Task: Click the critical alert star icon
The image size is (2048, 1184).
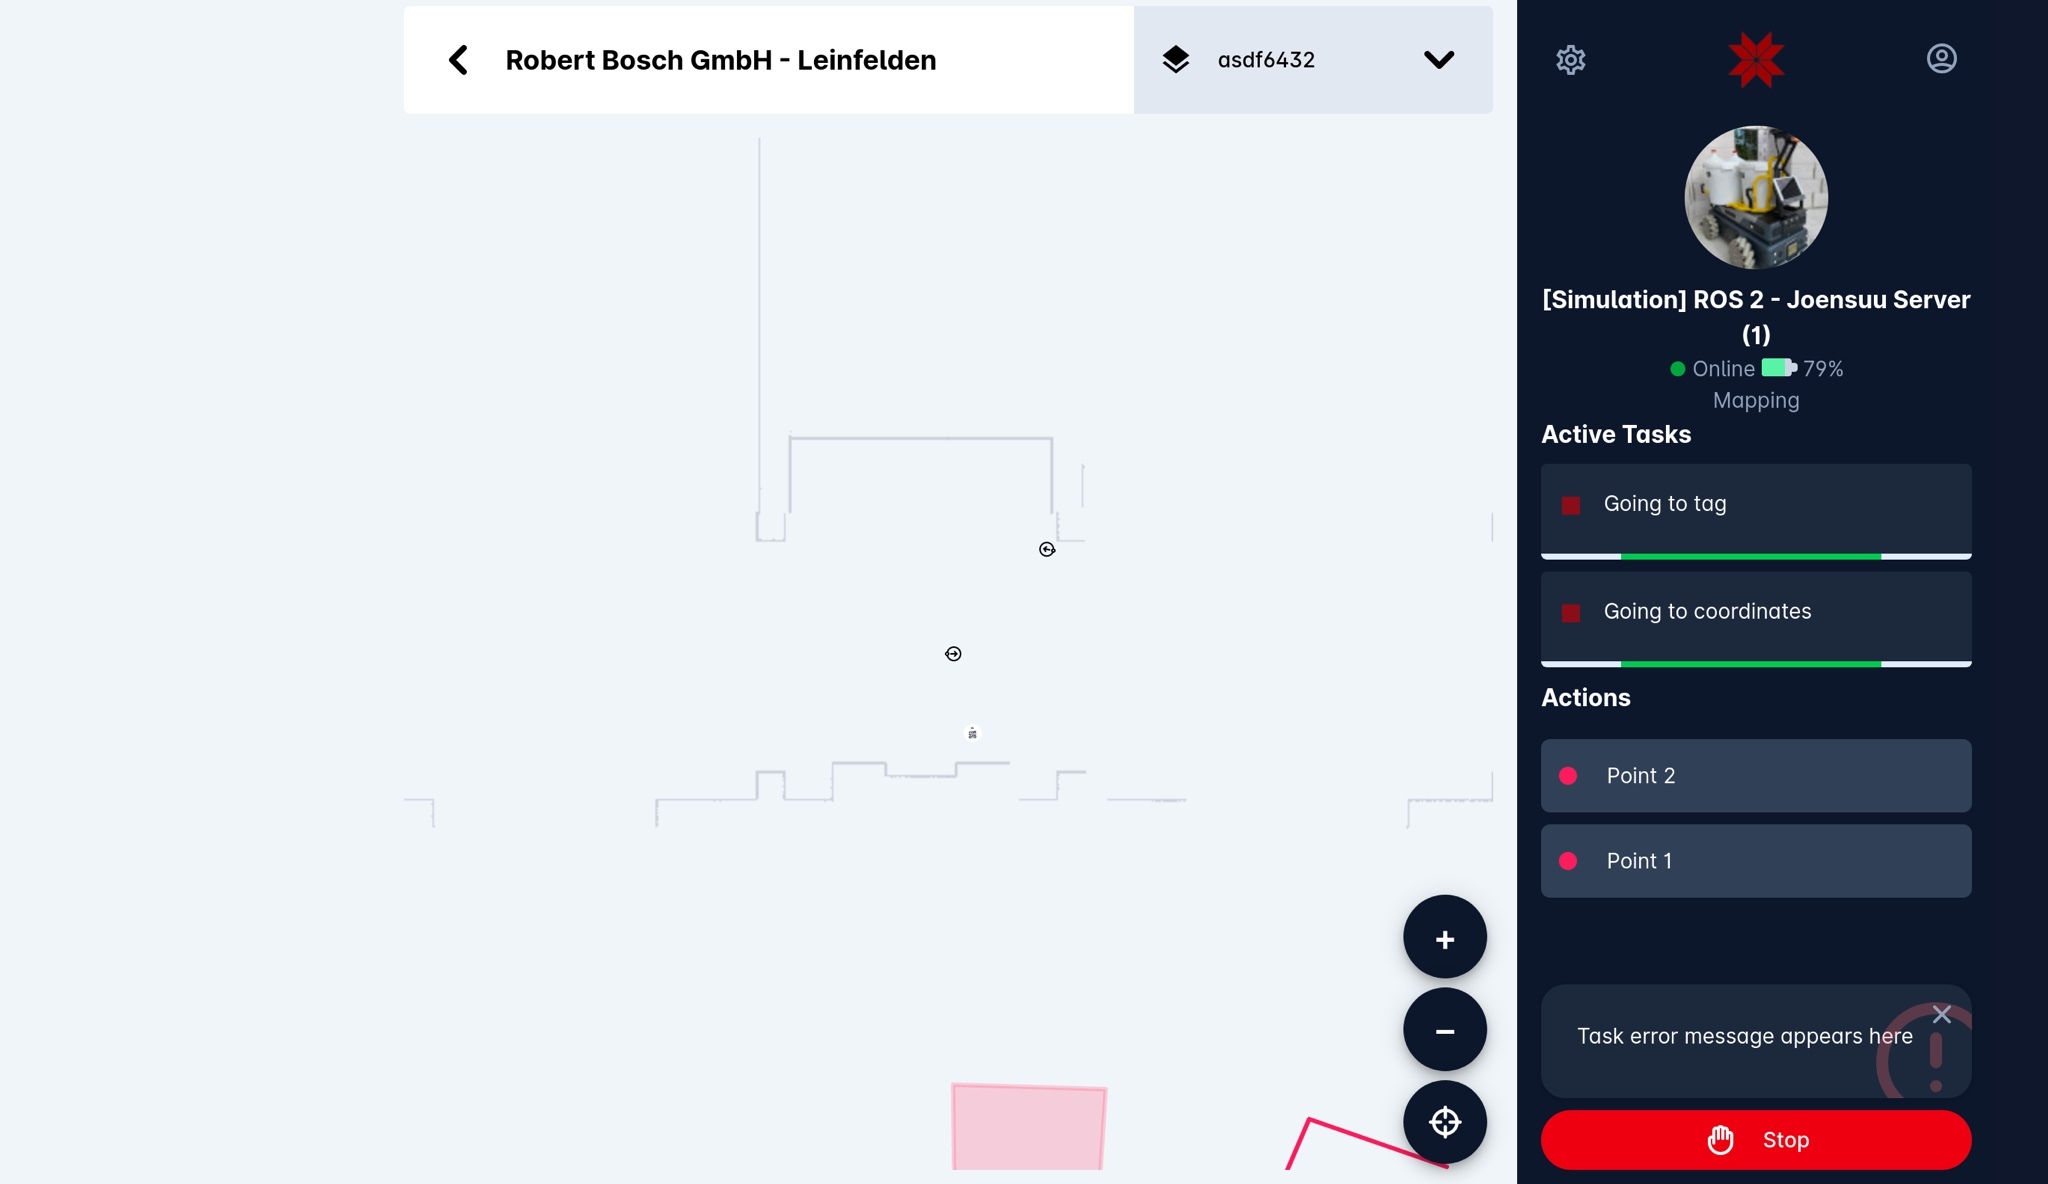Action: coord(1756,59)
